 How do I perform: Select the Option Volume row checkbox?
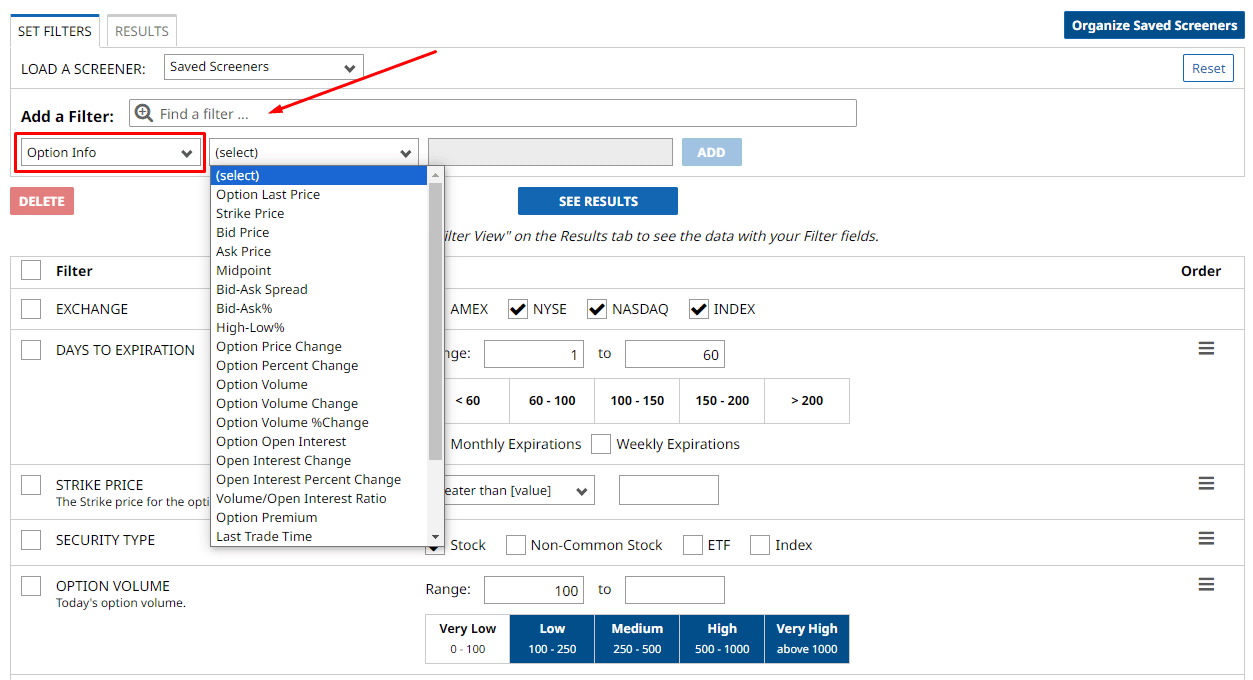pos(31,586)
